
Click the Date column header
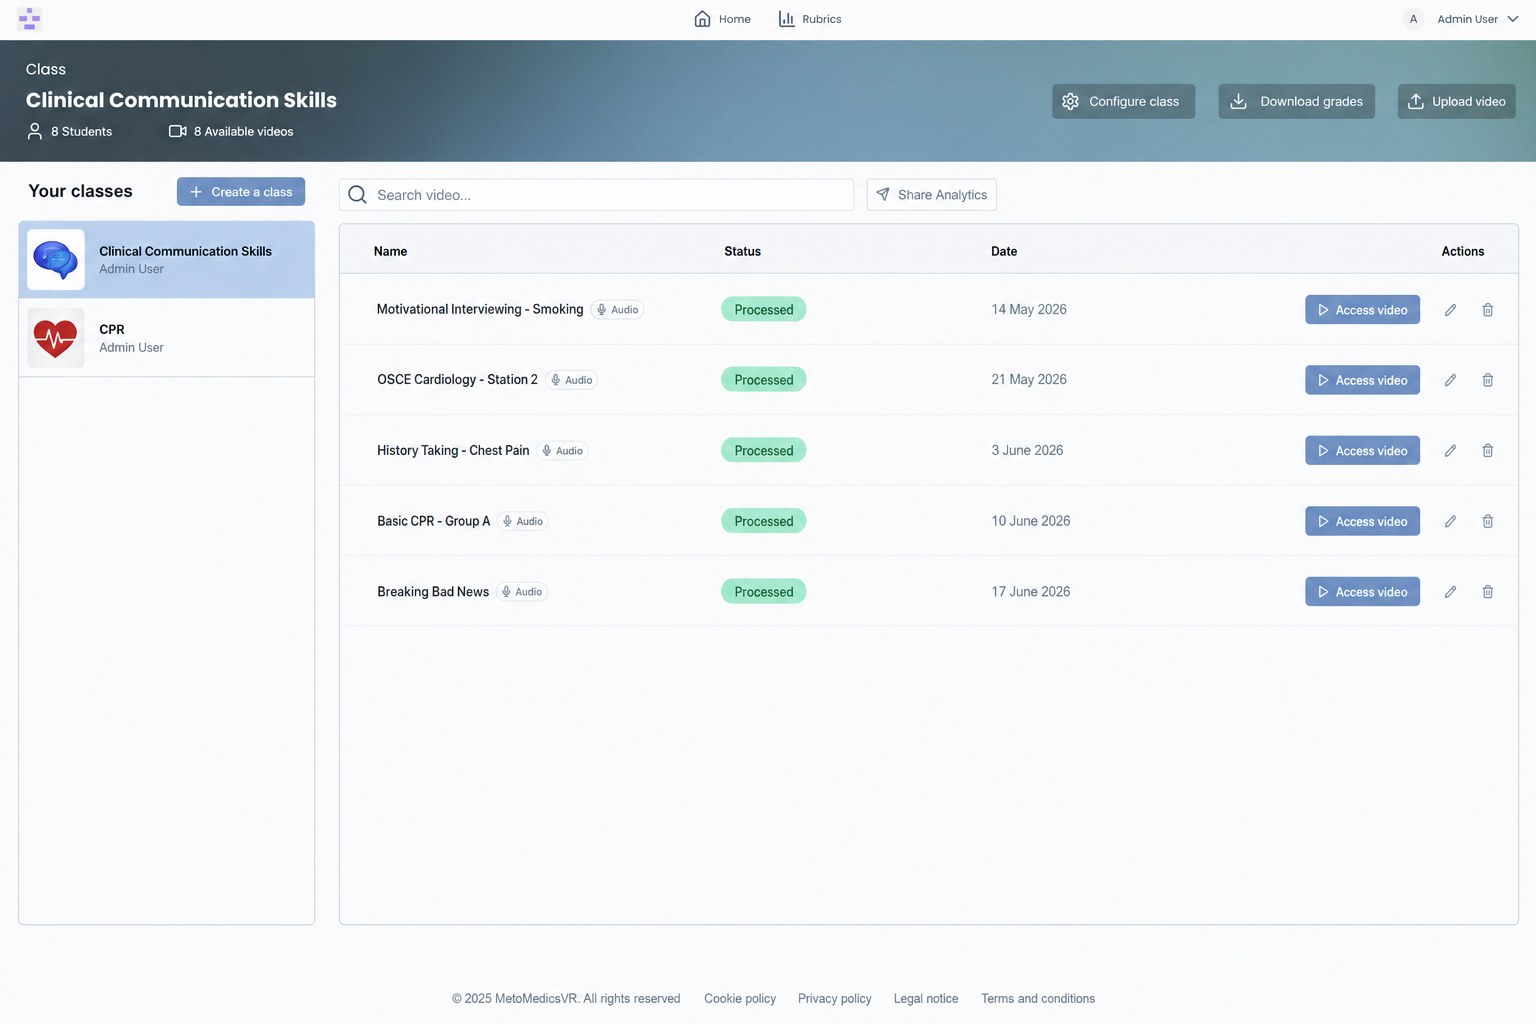[1004, 252]
